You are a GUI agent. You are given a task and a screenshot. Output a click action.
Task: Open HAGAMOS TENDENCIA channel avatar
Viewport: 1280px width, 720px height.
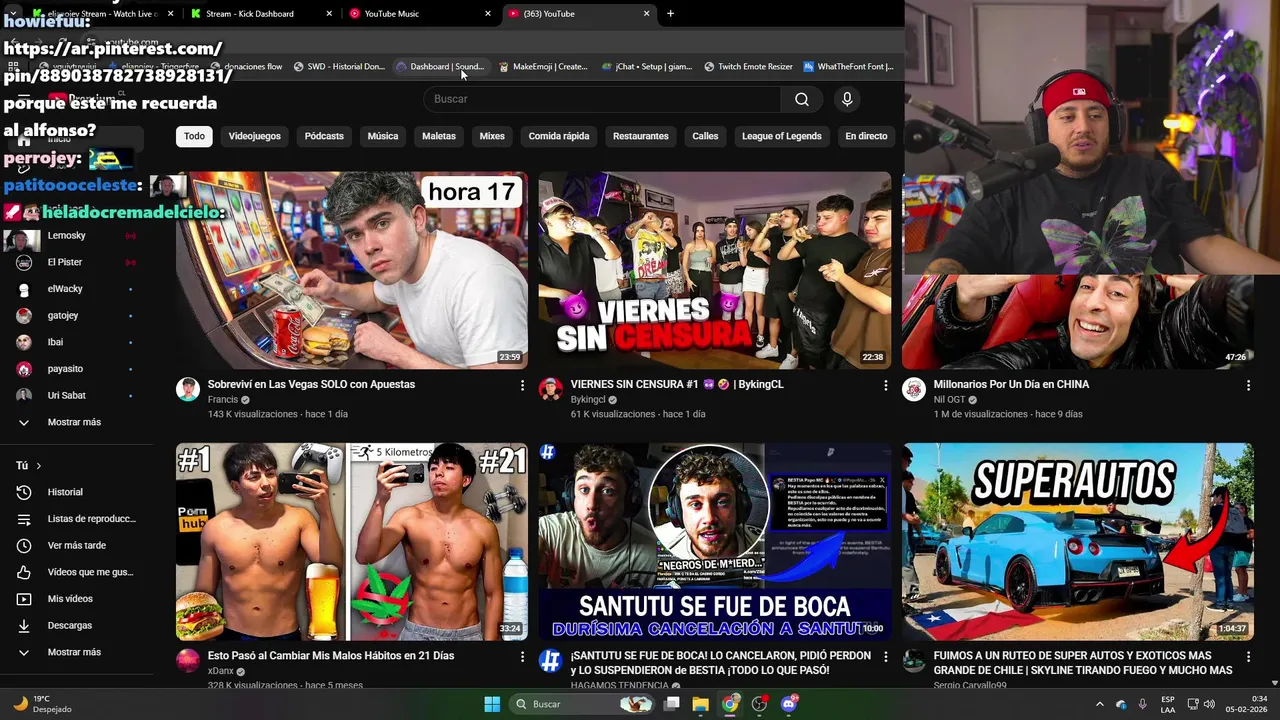[x=551, y=661]
